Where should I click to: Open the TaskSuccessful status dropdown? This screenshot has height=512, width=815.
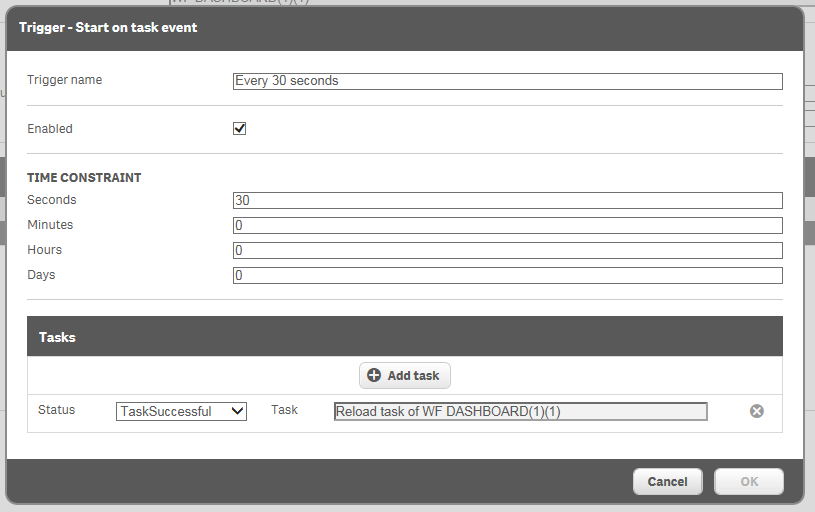tap(181, 411)
